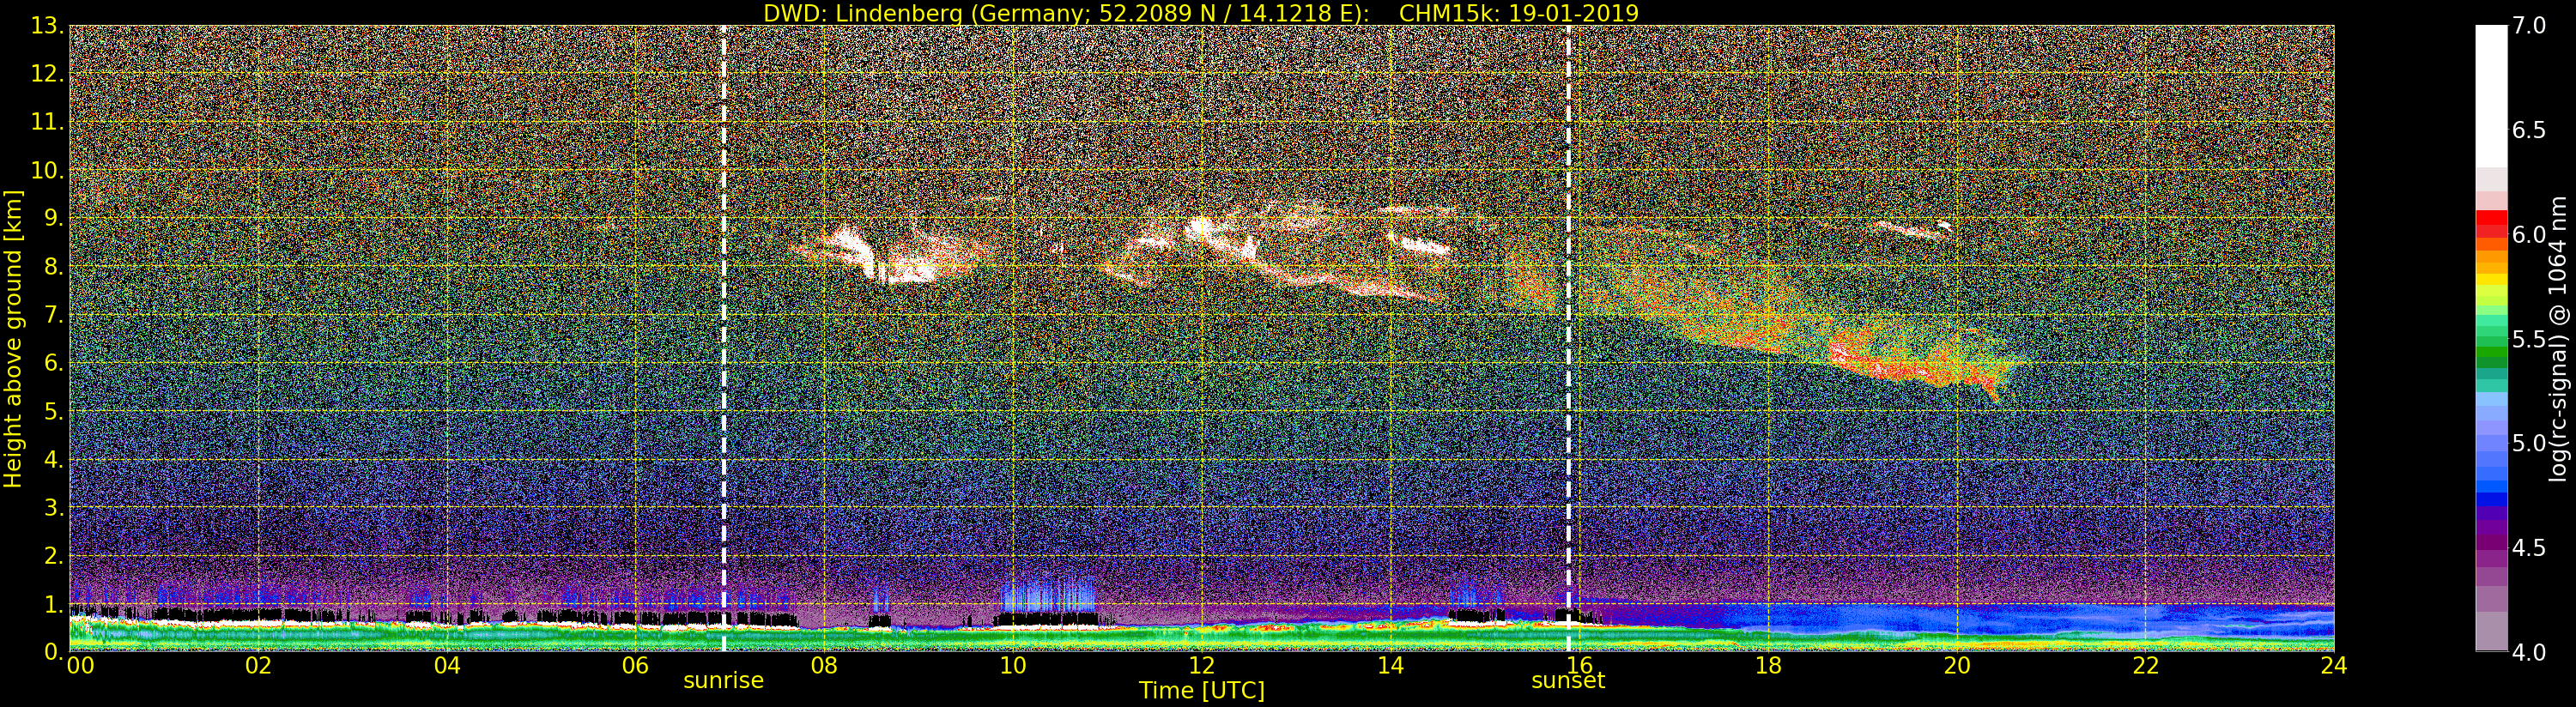2576x707 pixels.
Task: Click the x-axis tick label '20'
Action: tap(1957, 666)
